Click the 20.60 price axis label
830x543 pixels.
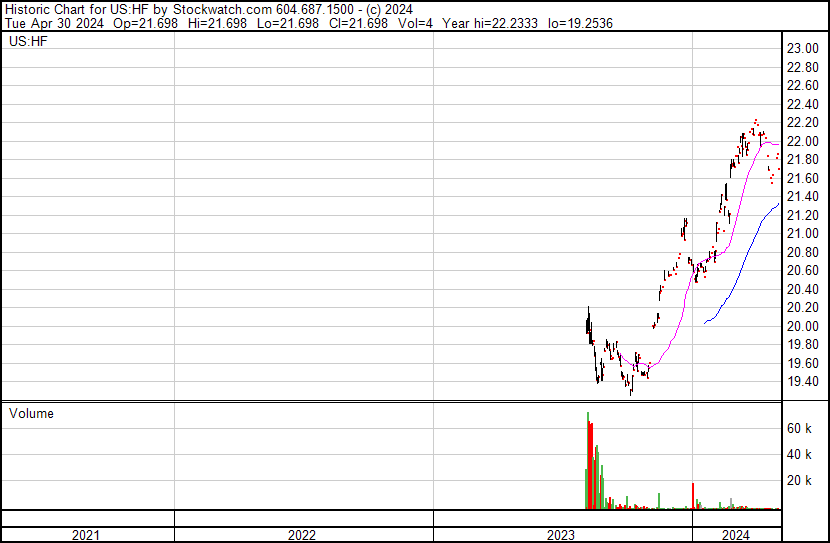[802, 270]
